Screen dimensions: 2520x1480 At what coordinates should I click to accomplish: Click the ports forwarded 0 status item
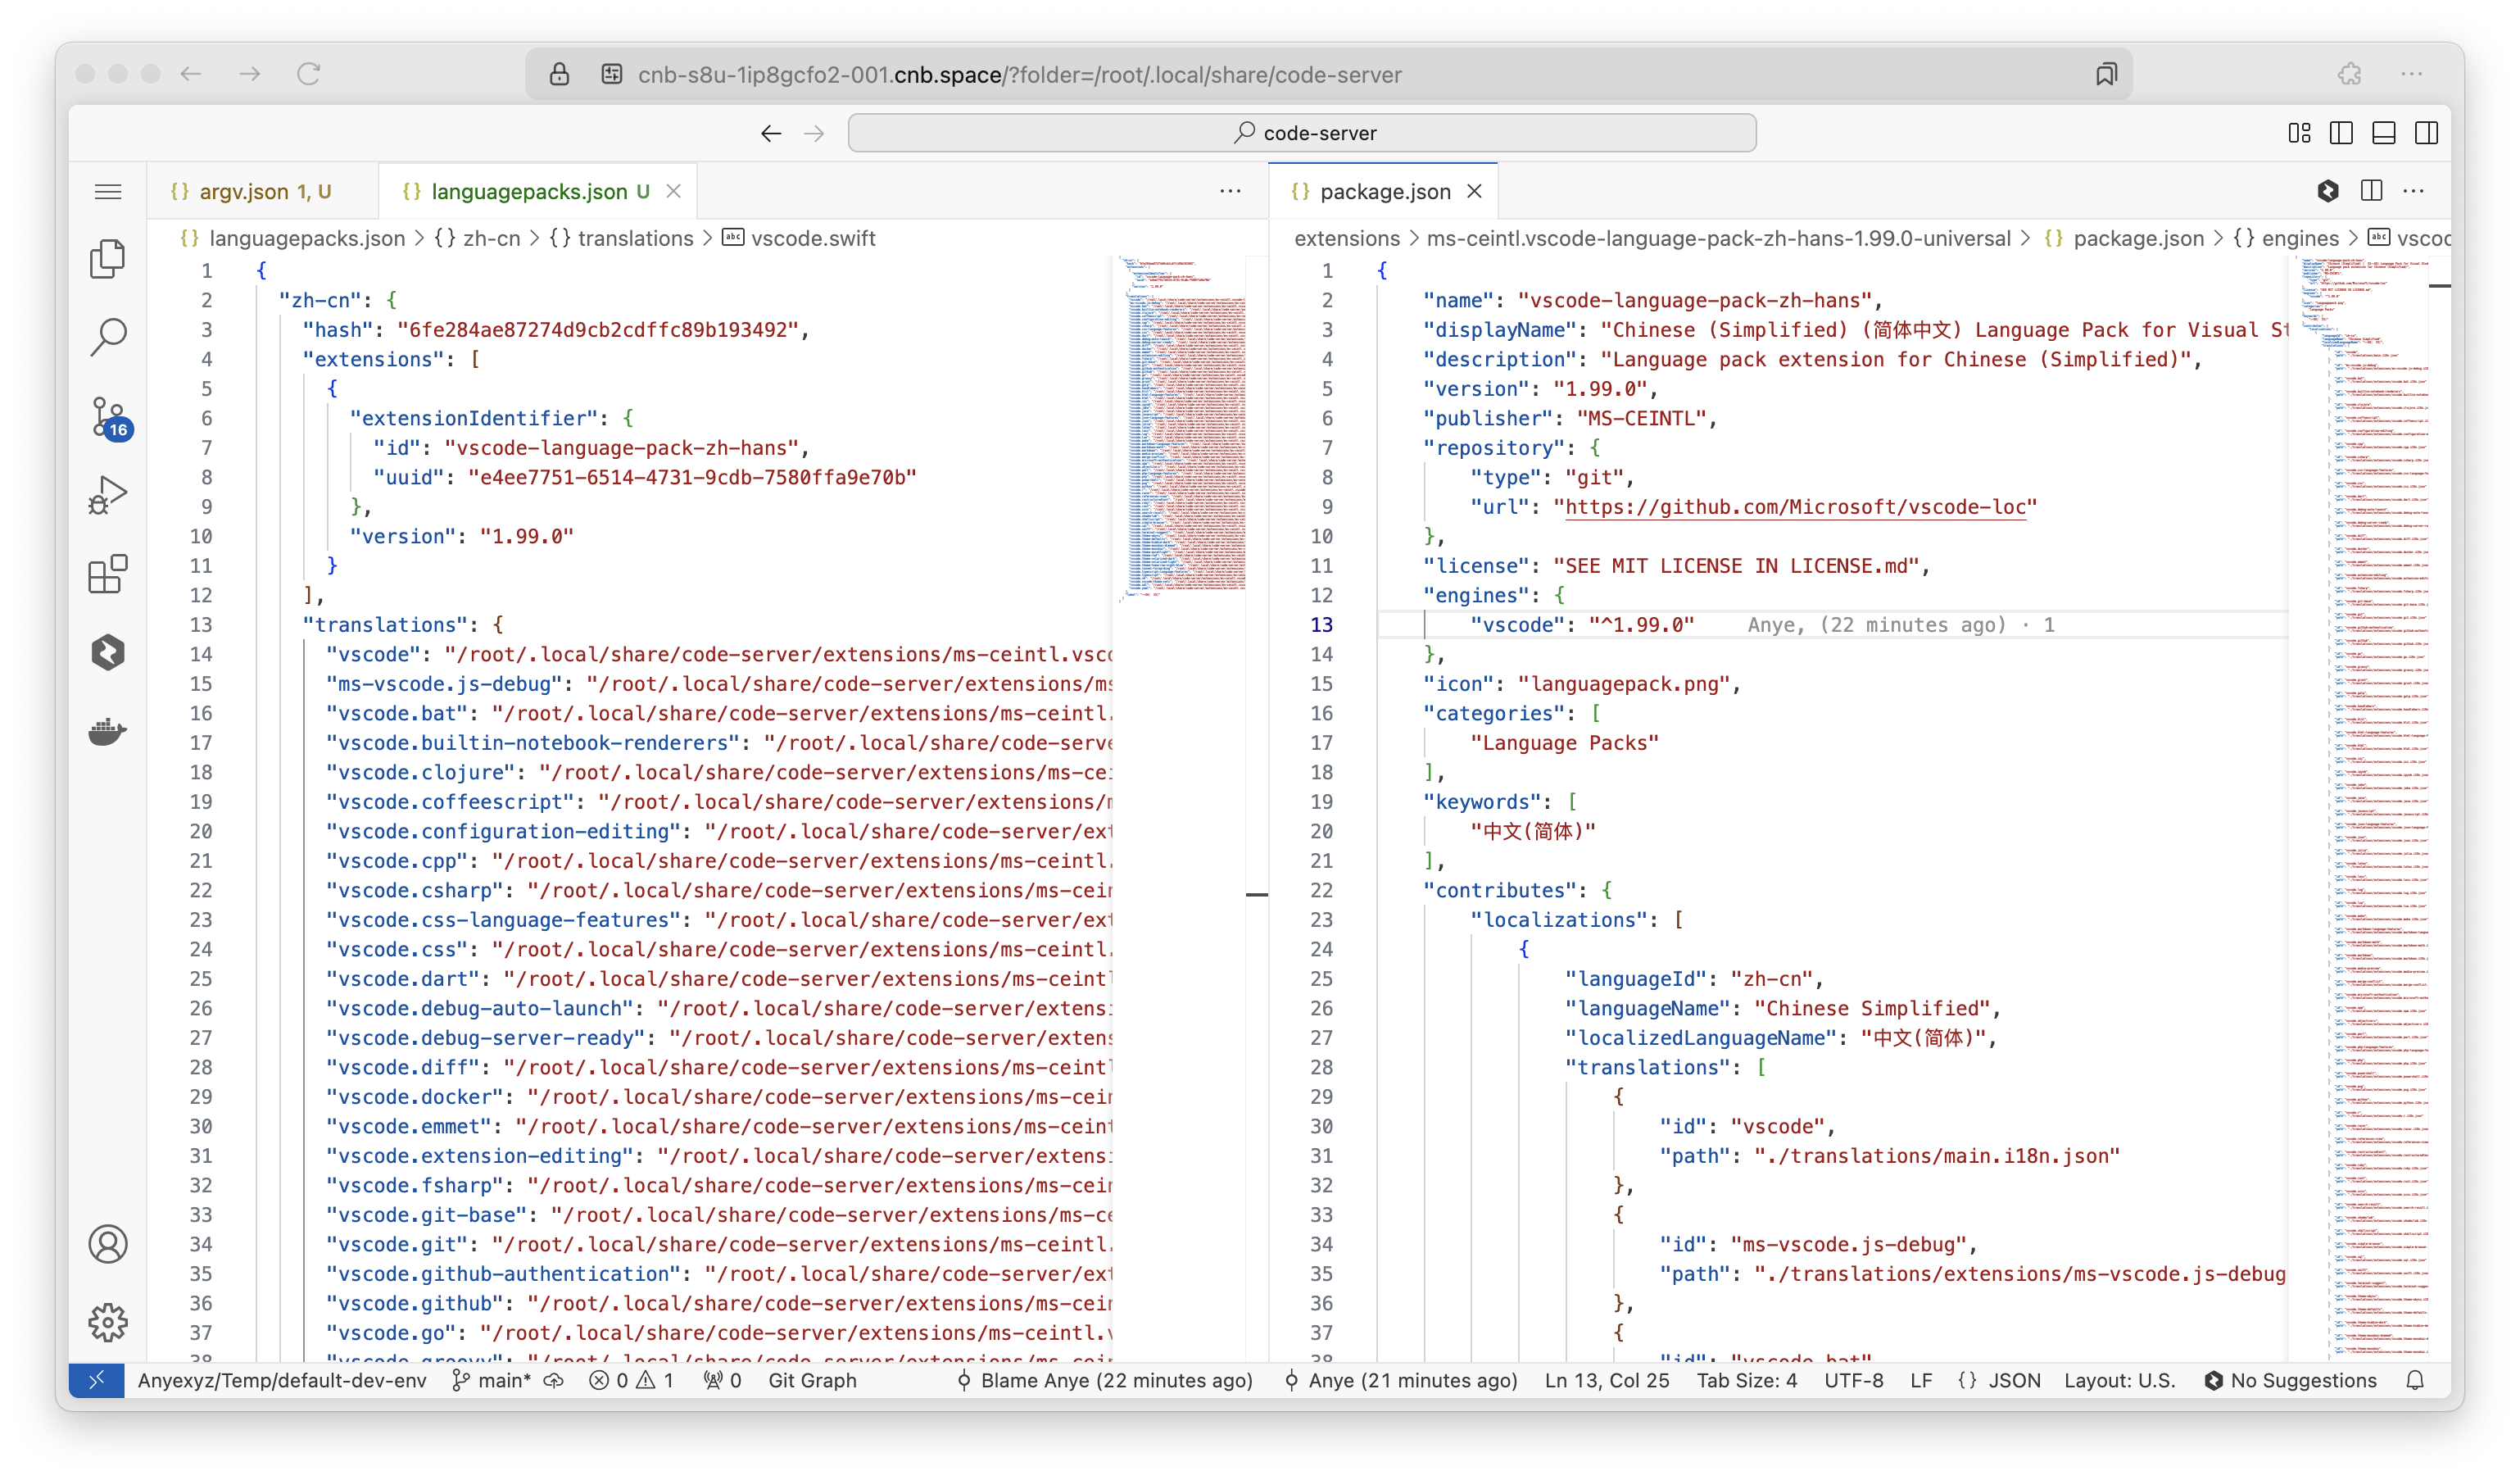pyautogui.click(x=722, y=1380)
